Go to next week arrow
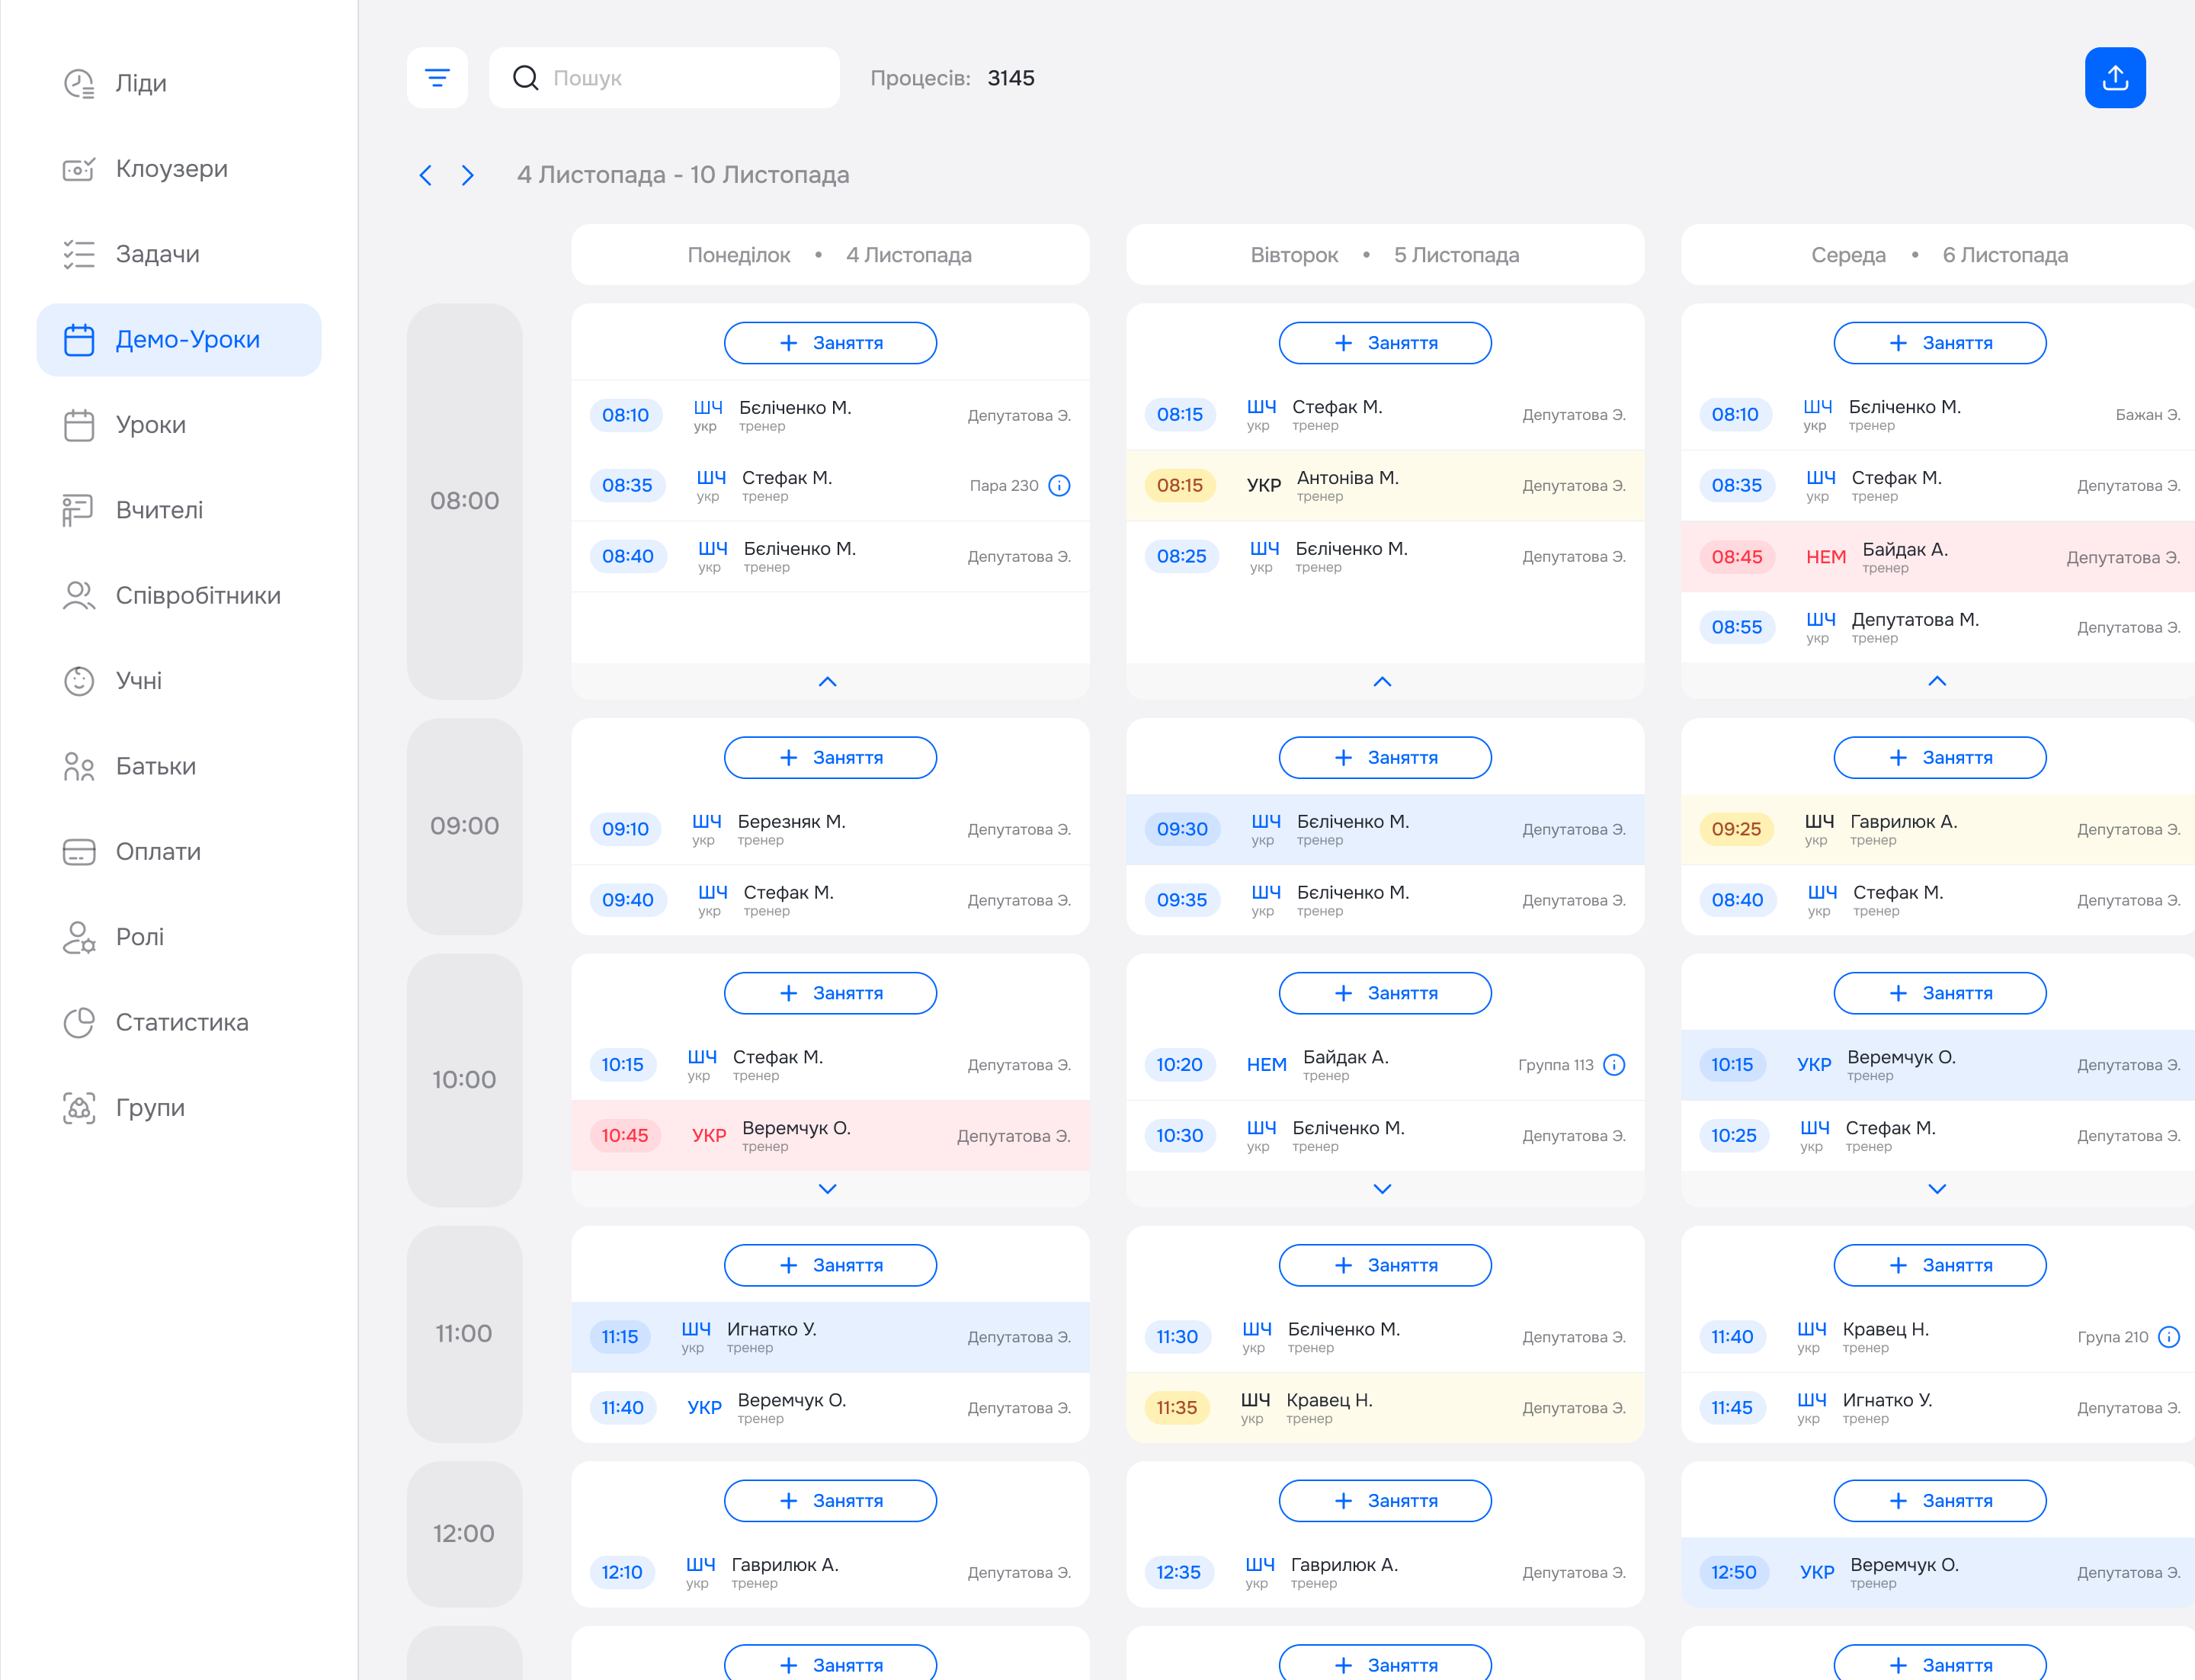 467,176
